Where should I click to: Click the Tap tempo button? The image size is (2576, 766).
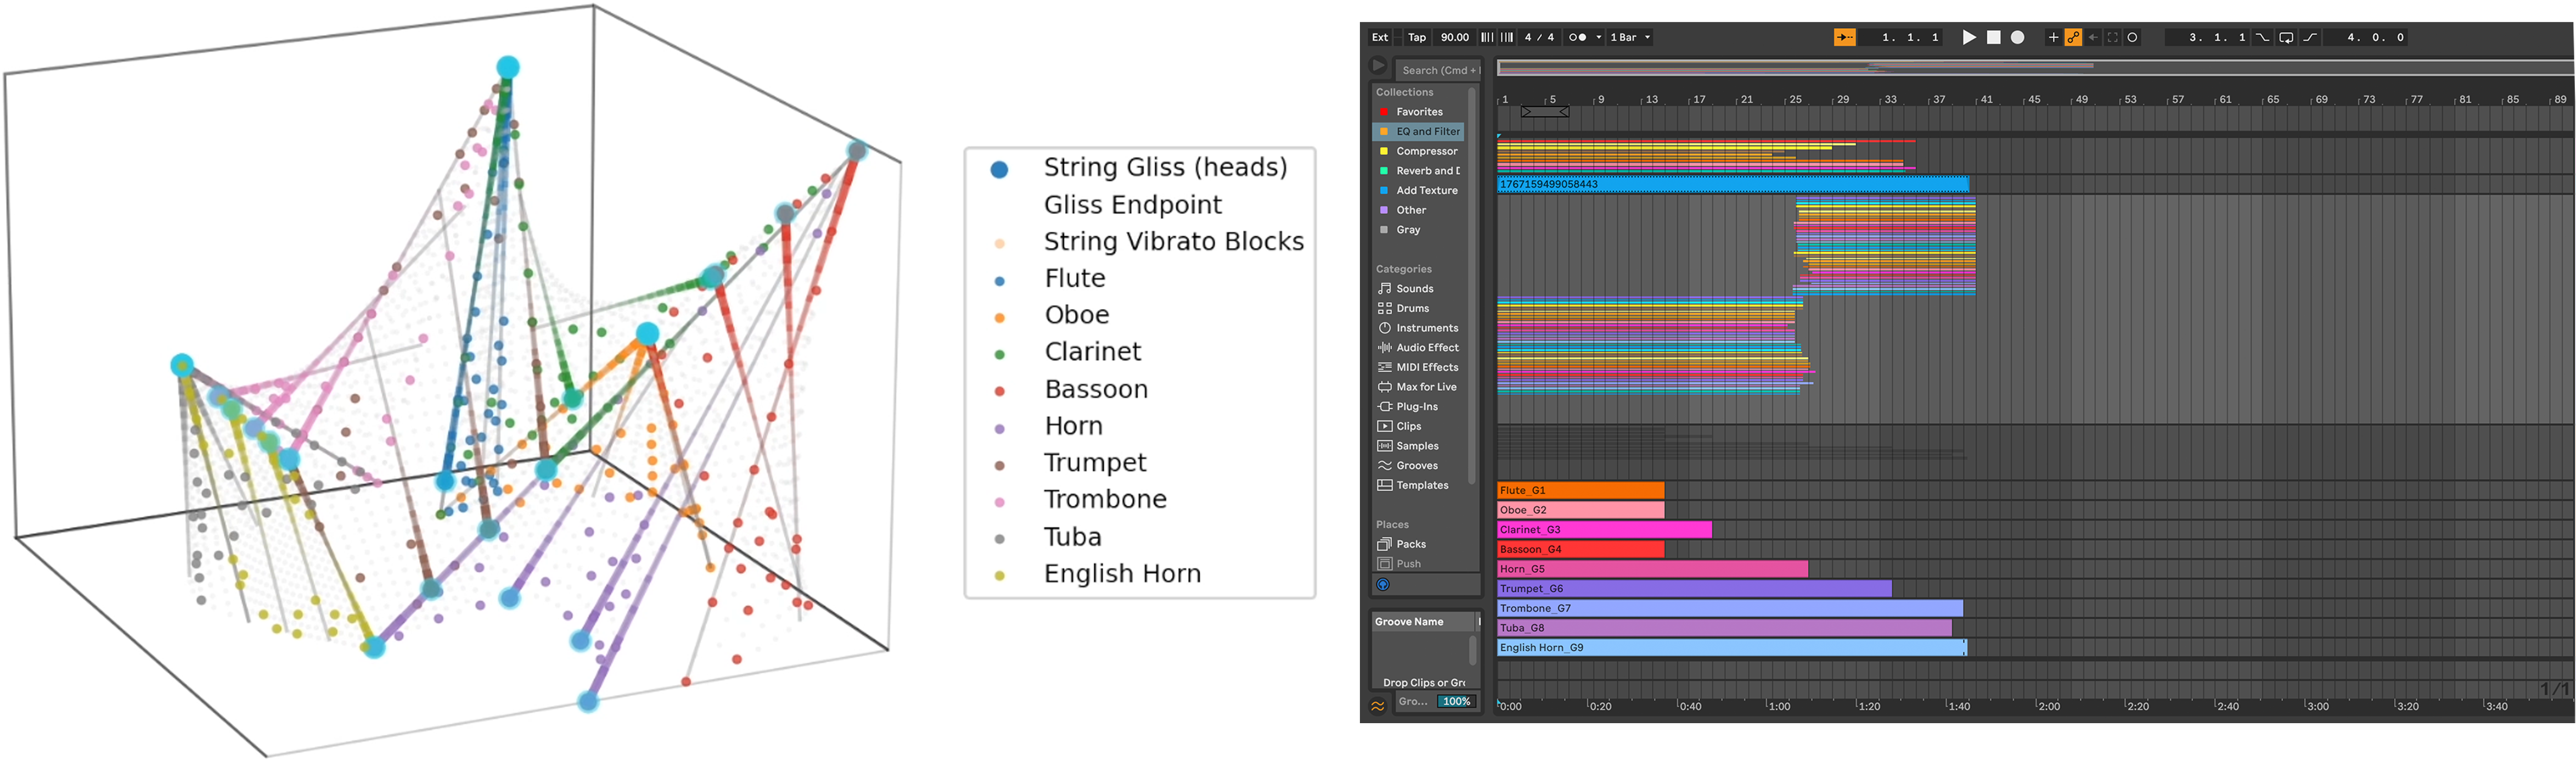point(1417,37)
